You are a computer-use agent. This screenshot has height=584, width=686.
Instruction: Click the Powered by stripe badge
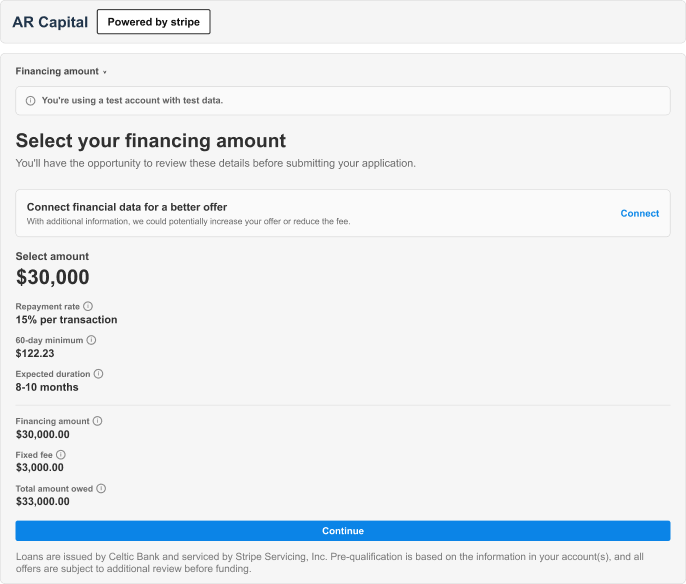(154, 22)
